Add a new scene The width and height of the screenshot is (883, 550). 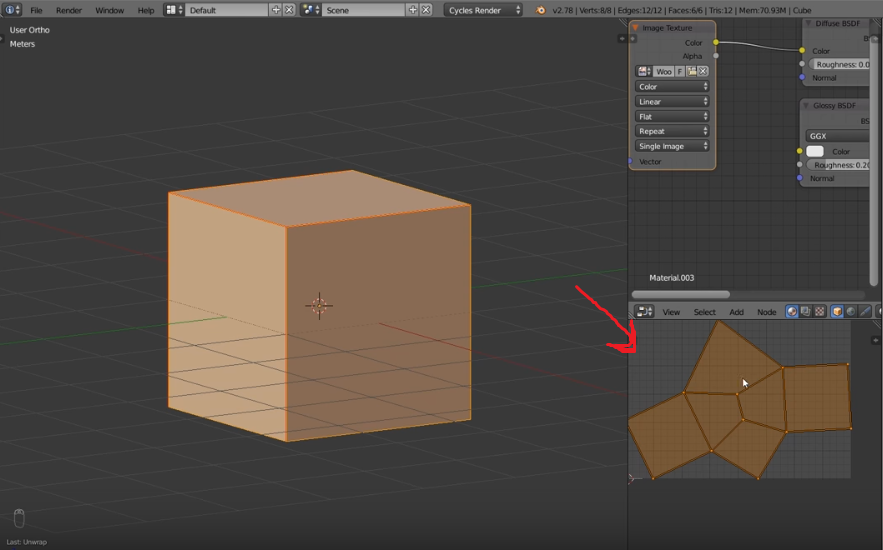413,10
